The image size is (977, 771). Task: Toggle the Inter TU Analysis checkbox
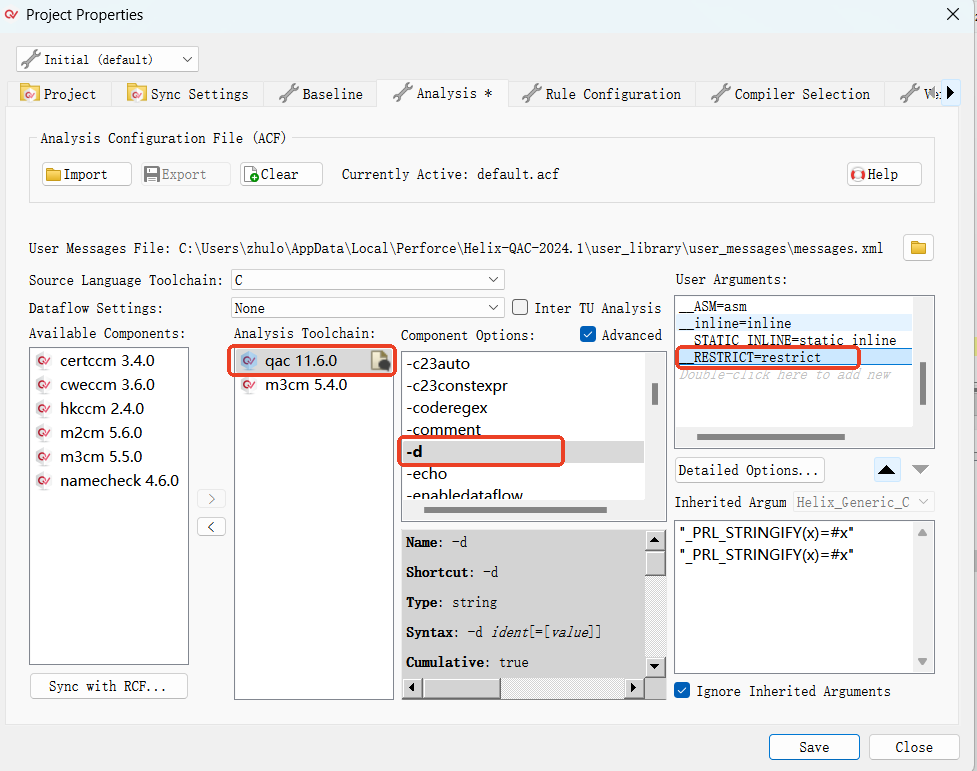[520, 307]
